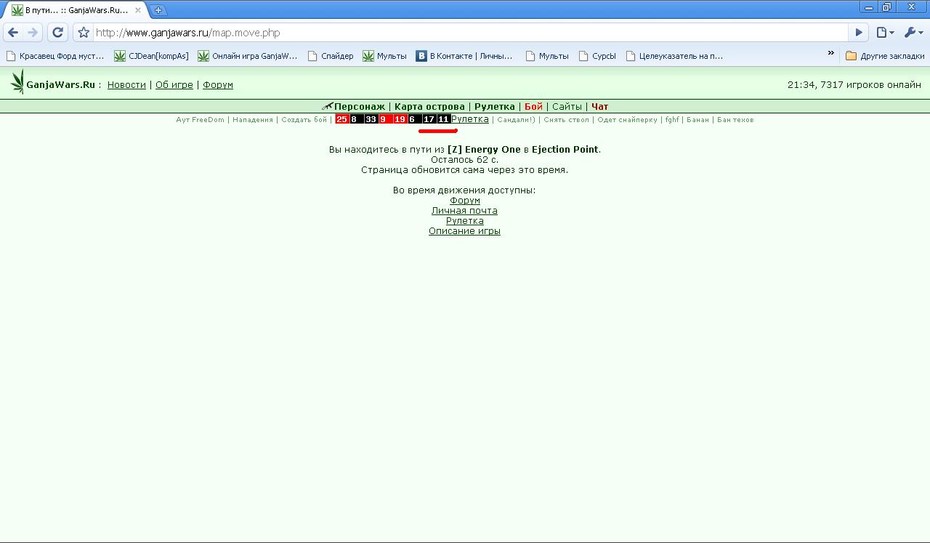Click the red 19 roulette number
The height and width of the screenshot is (543, 930).
tap(400, 119)
